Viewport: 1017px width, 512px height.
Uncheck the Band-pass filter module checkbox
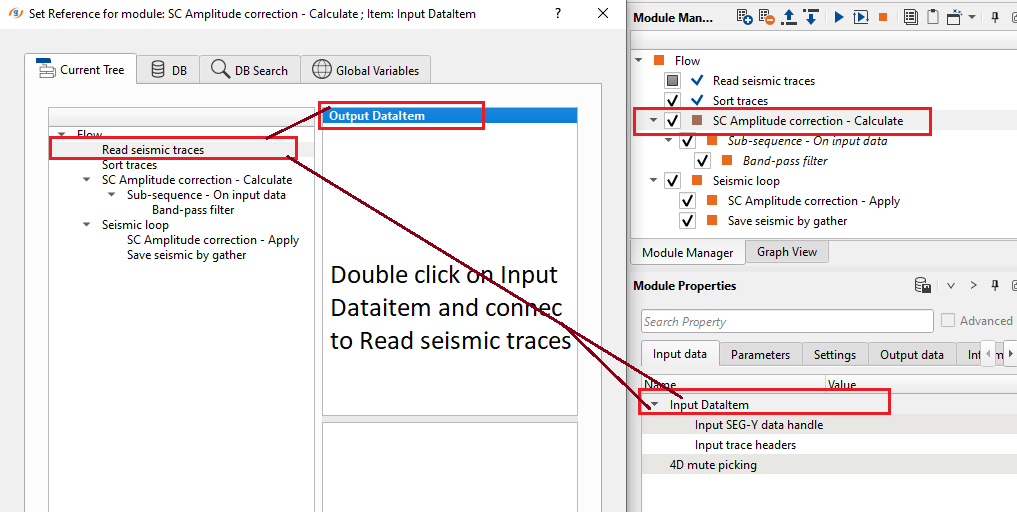coord(703,161)
